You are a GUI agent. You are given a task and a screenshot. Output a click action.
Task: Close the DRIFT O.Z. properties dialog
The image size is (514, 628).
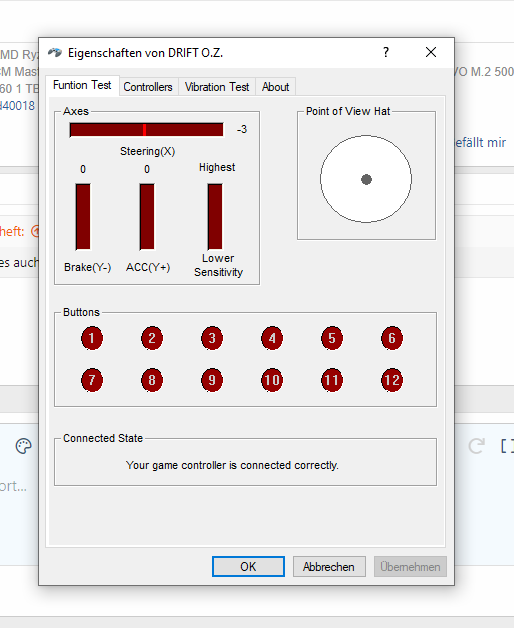click(x=431, y=52)
